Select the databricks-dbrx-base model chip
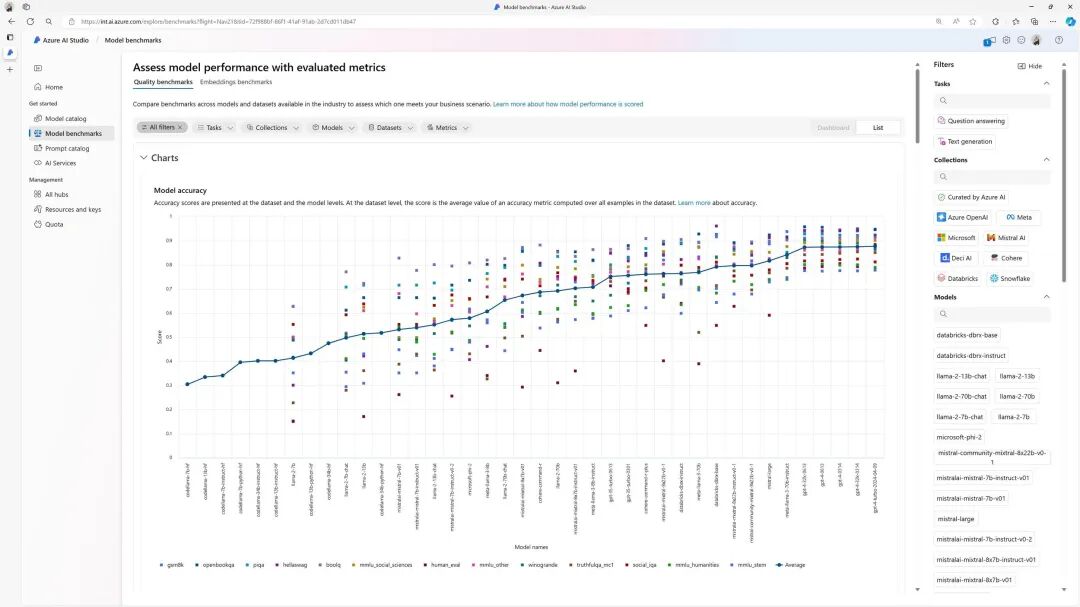This screenshot has height=607, width=1080. click(966, 335)
